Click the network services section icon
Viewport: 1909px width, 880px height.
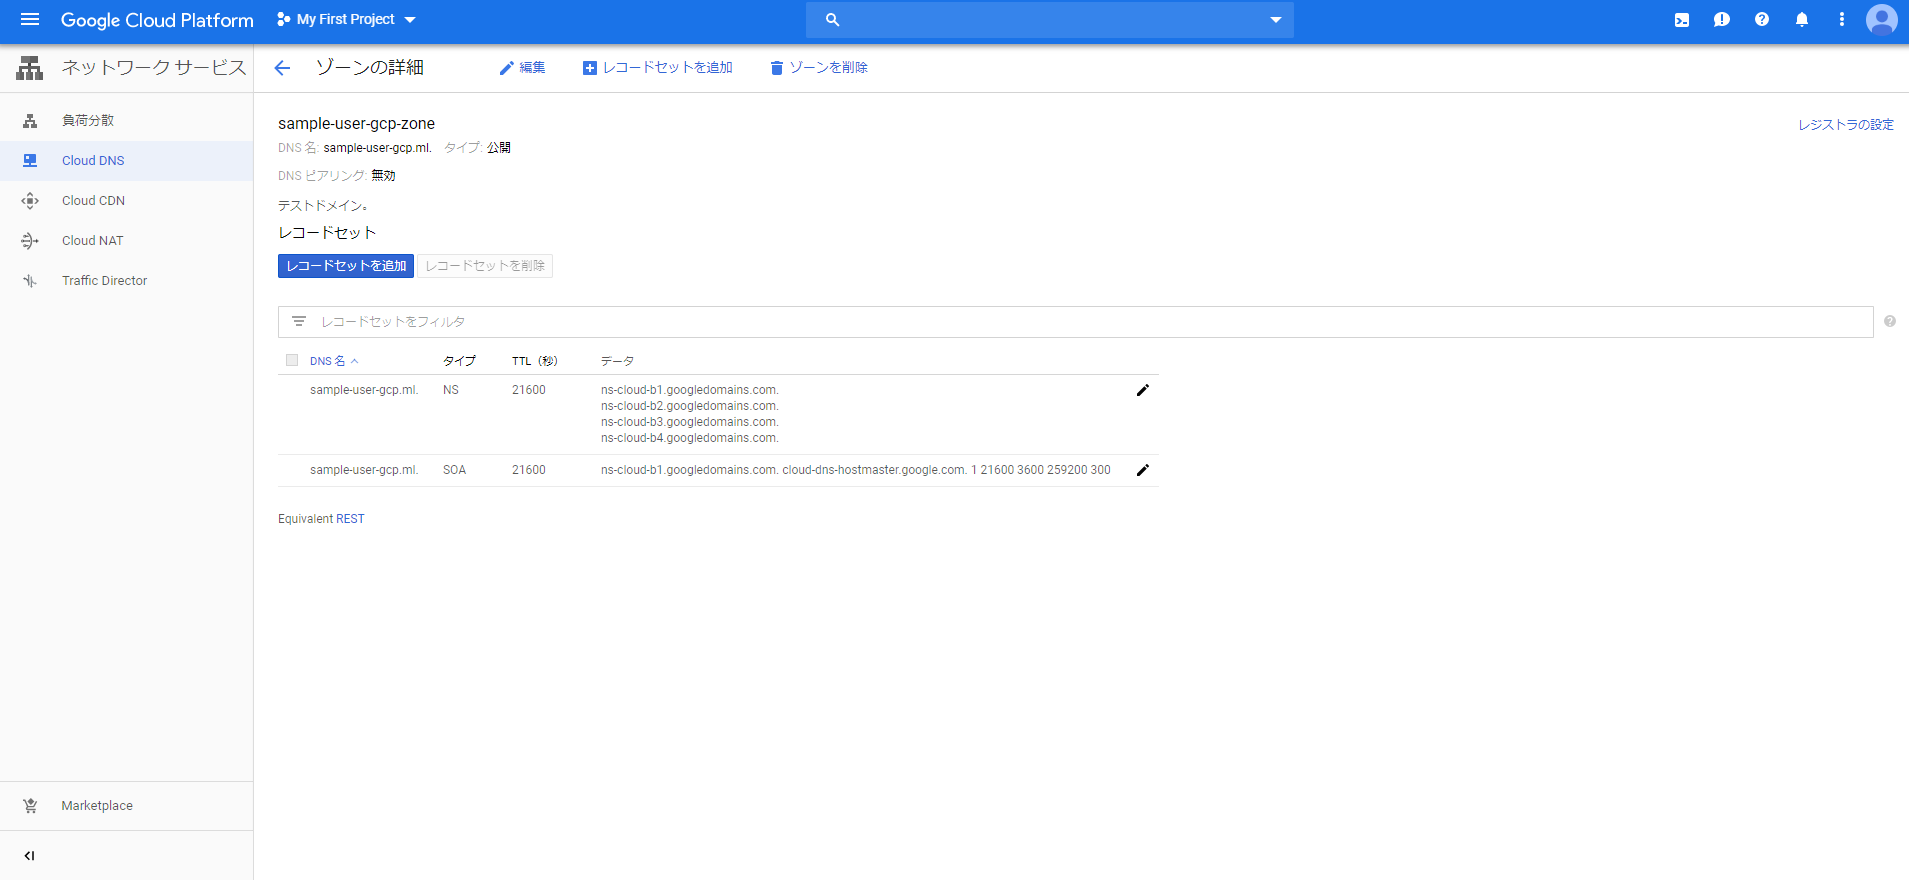30,68
